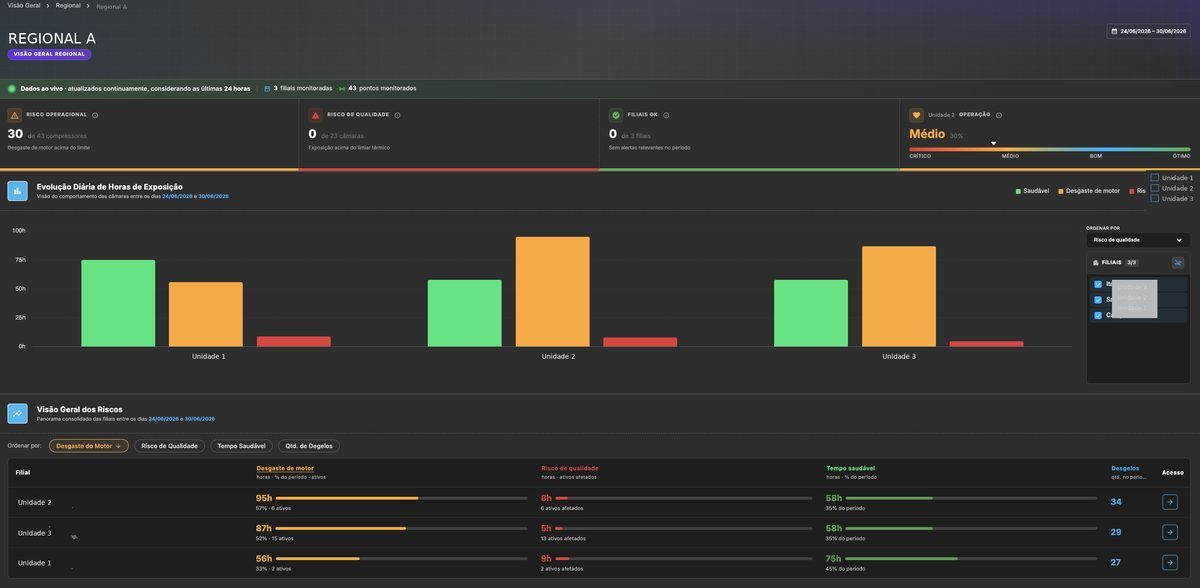1200x588 pixels.
Task: Click the Risco de qualidade column header
Action: pos(570,468)
